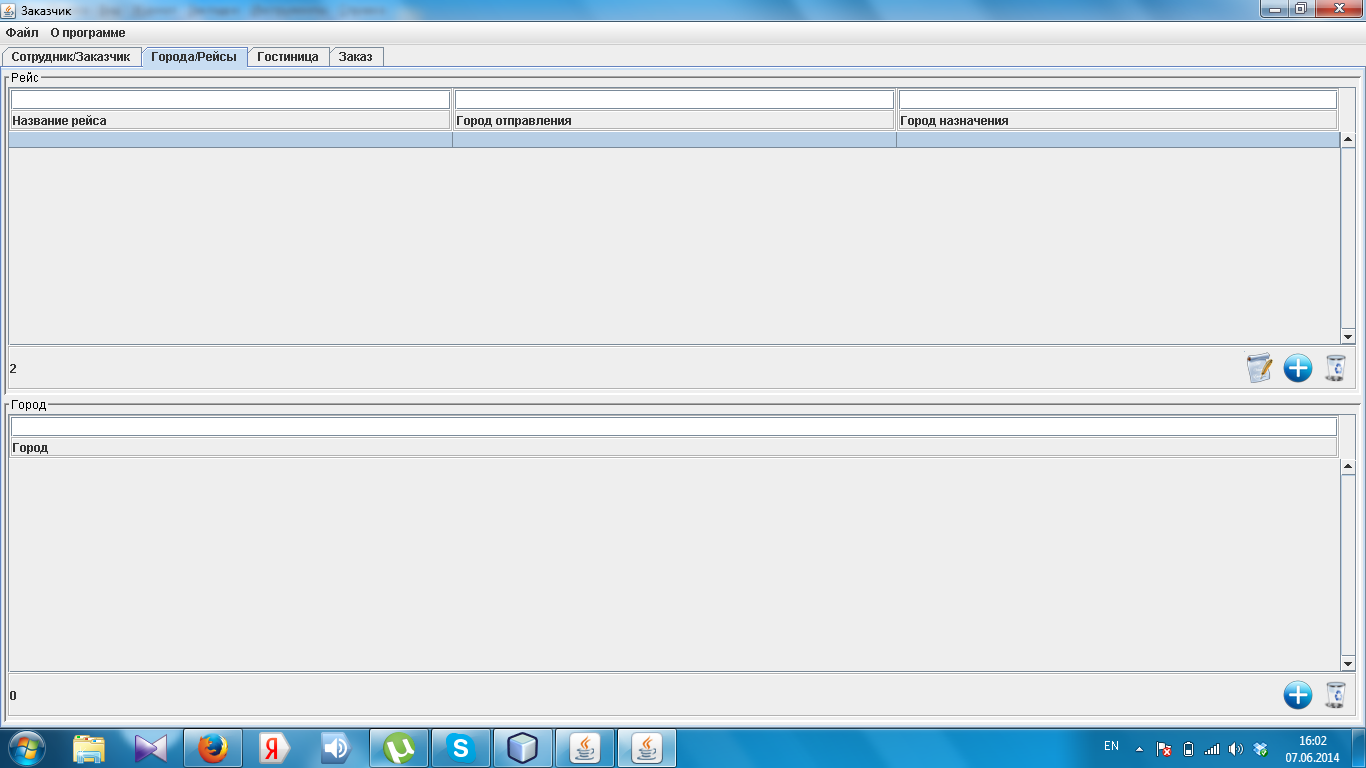The image size is (1366, 768).
Task: Delete a city using the Город trash icon
Action: click(1336, 695)
